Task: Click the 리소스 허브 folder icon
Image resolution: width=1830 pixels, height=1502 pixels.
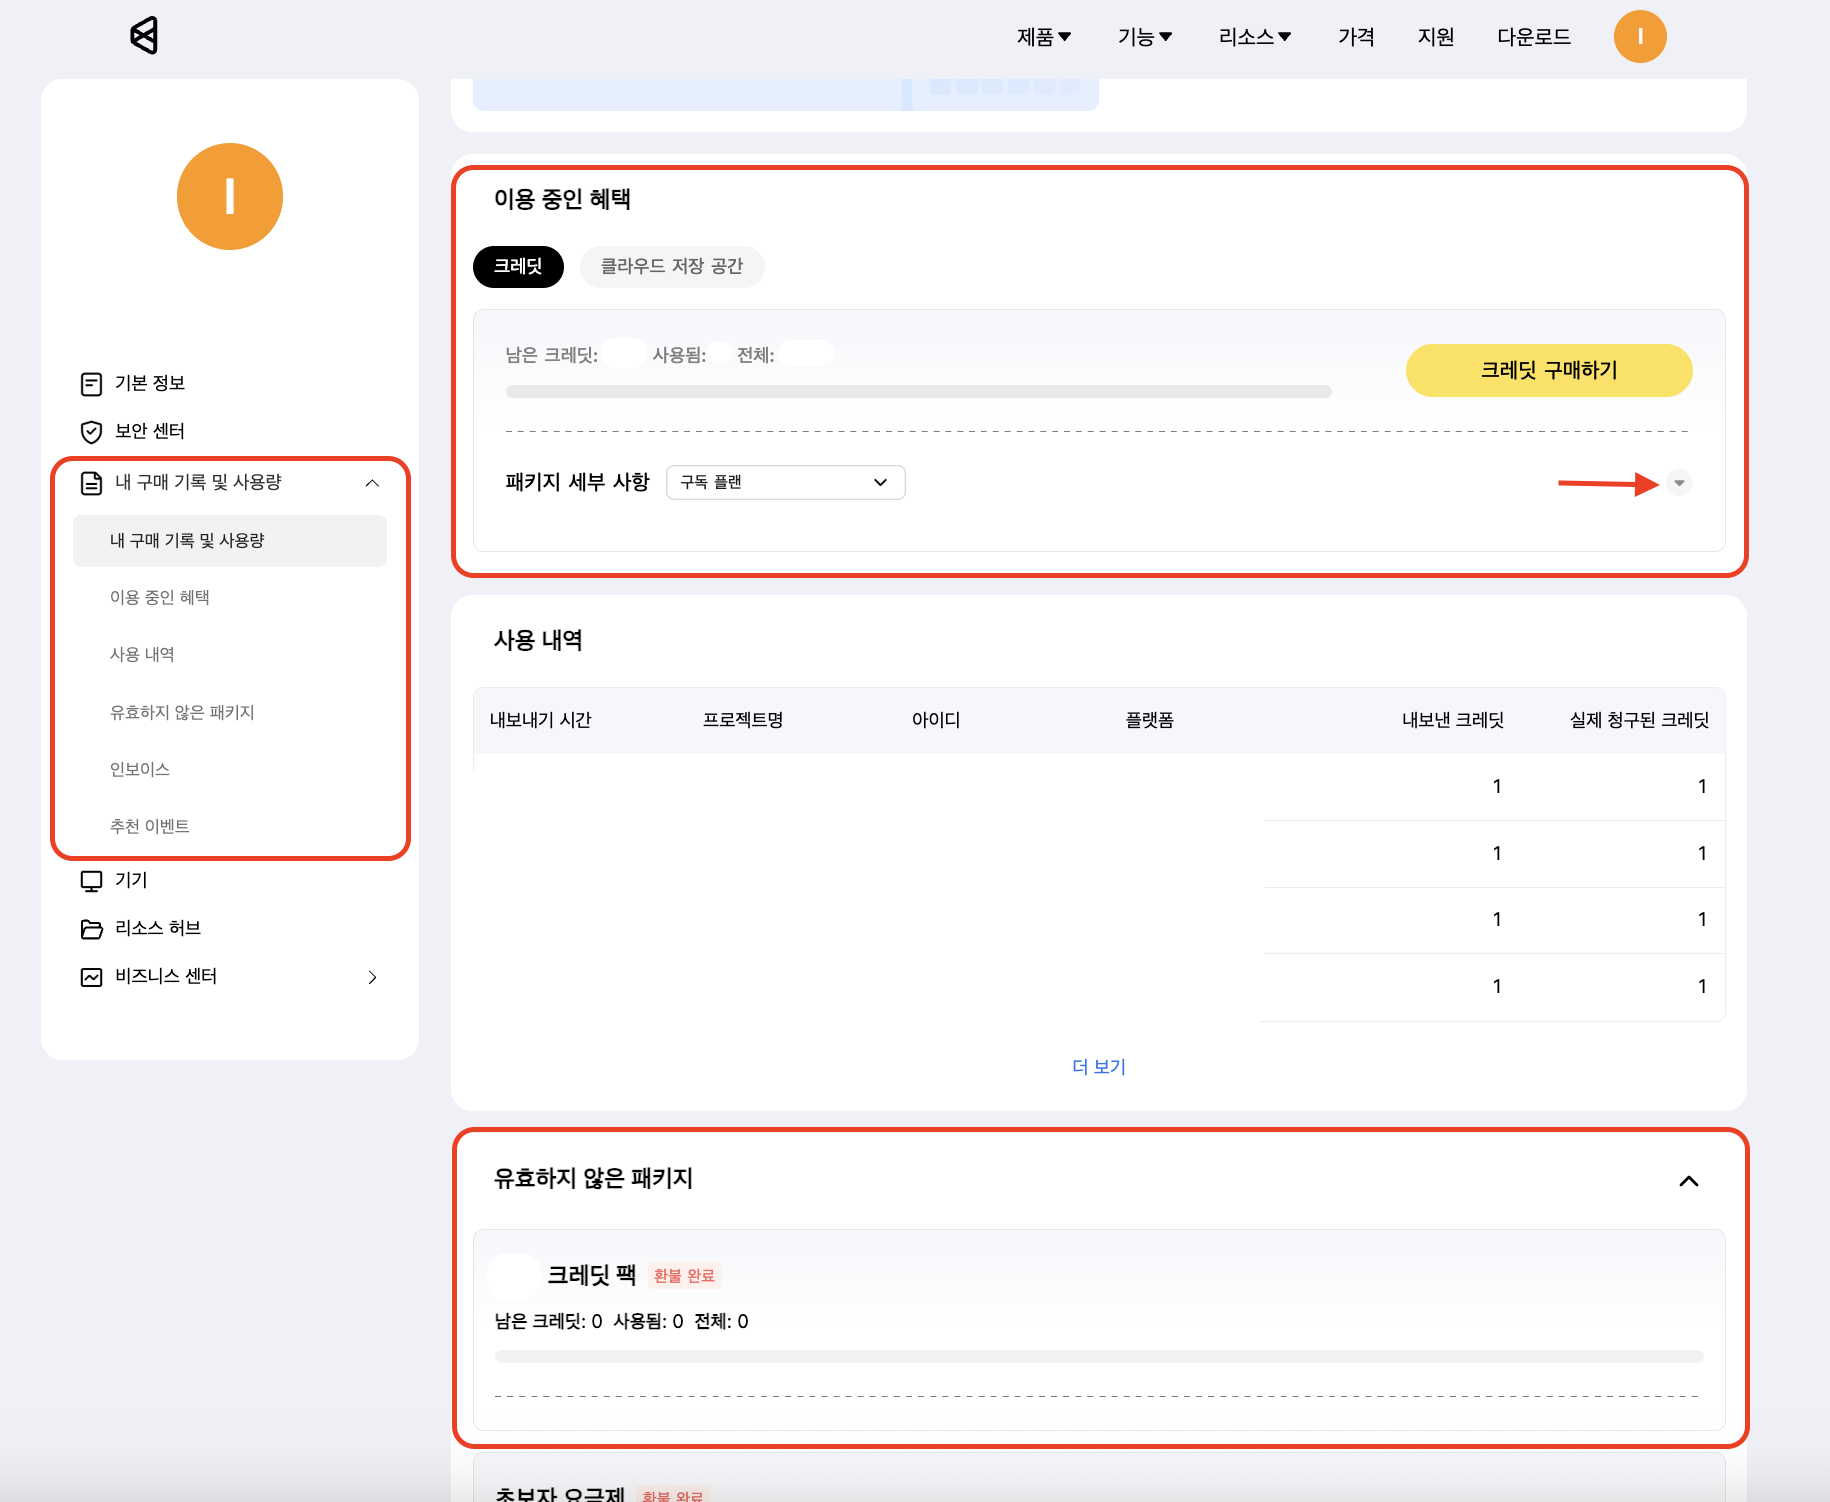Action: [91, 929]
